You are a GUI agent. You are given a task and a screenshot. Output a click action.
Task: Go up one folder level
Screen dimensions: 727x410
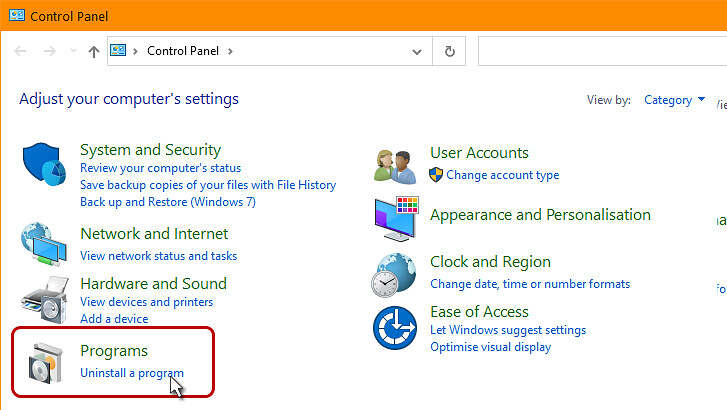point(94,51)
